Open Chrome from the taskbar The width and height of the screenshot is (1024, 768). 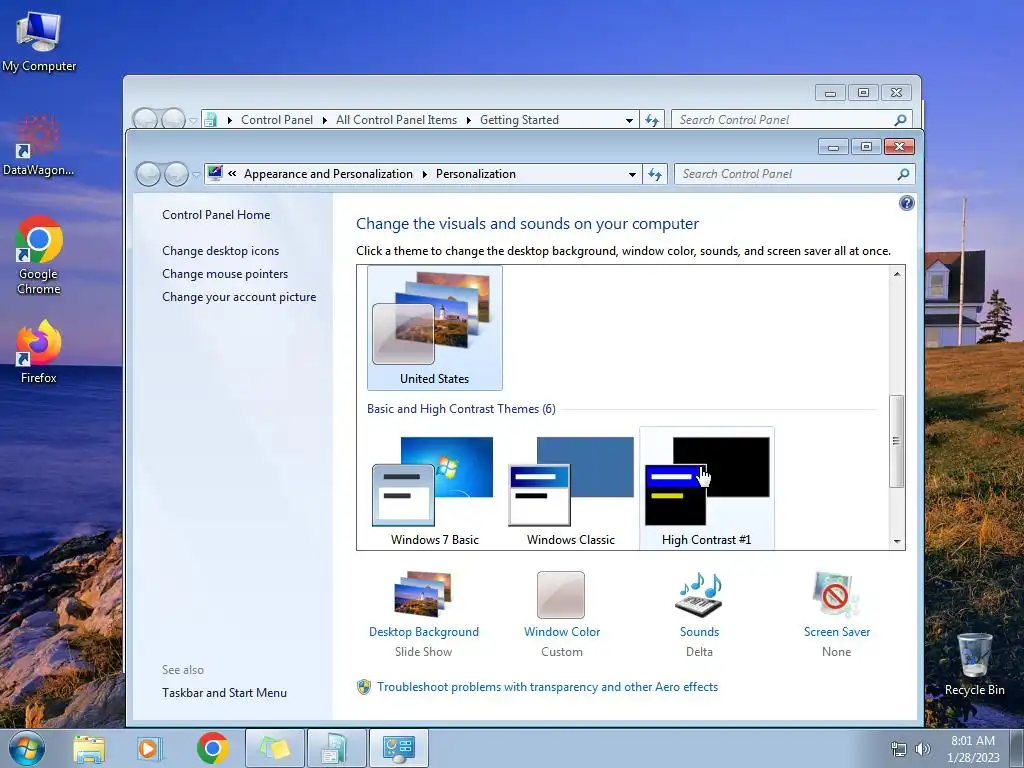coord(212,748)
